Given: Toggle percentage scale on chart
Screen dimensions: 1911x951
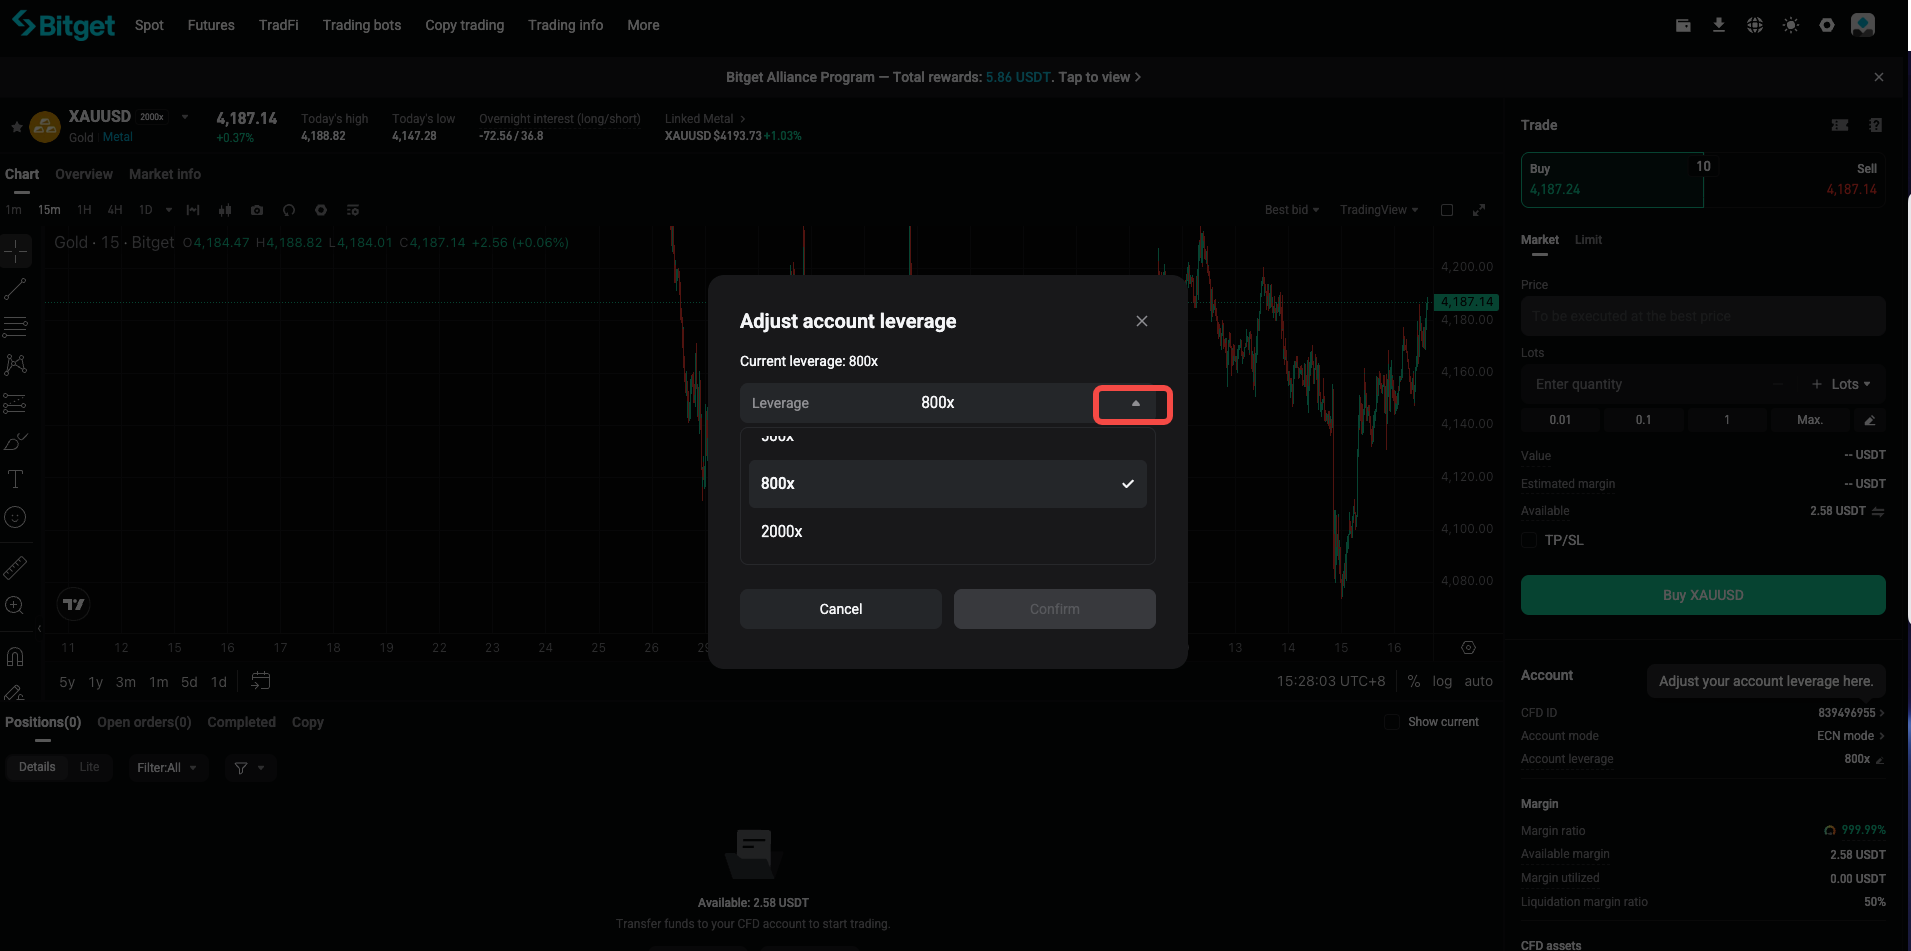Looking at the screenshot, I should [1413, 681].
